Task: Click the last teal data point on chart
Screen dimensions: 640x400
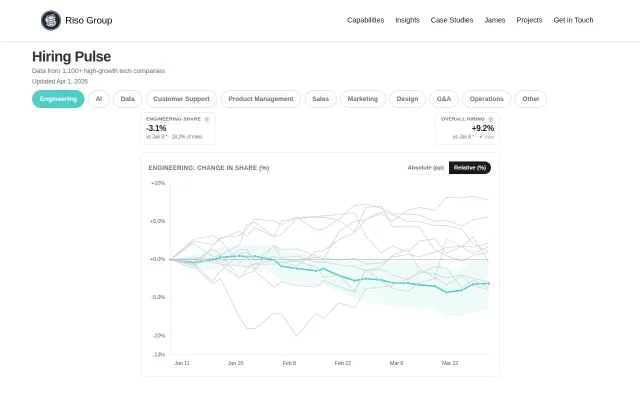Action: (488, 283)
